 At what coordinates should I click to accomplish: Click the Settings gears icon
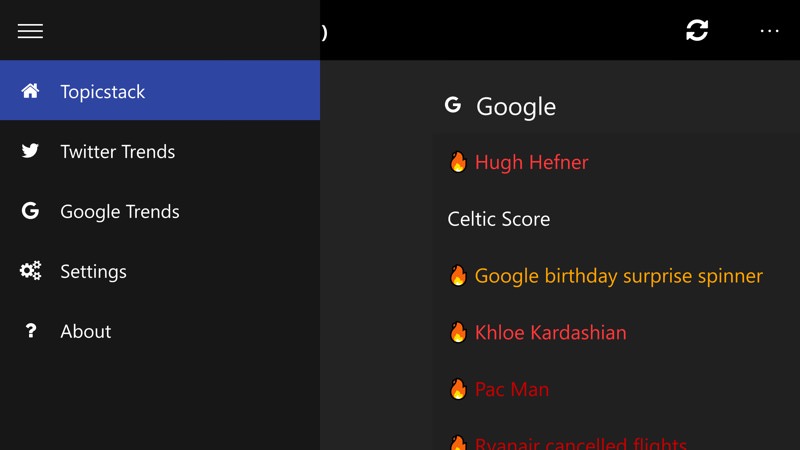point(30,270)
